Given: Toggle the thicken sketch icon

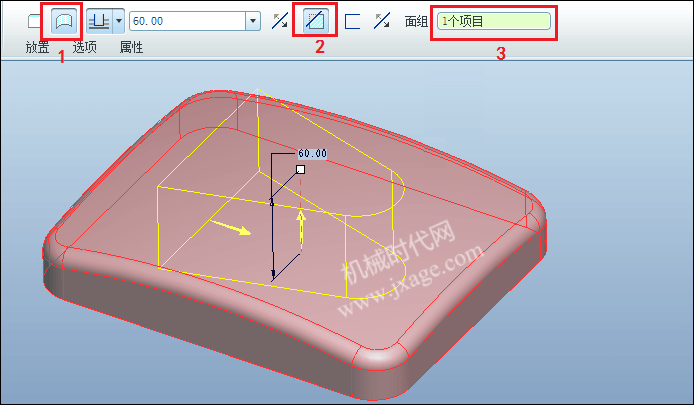Looking at the screenshot, I should (x=352, y=21).
